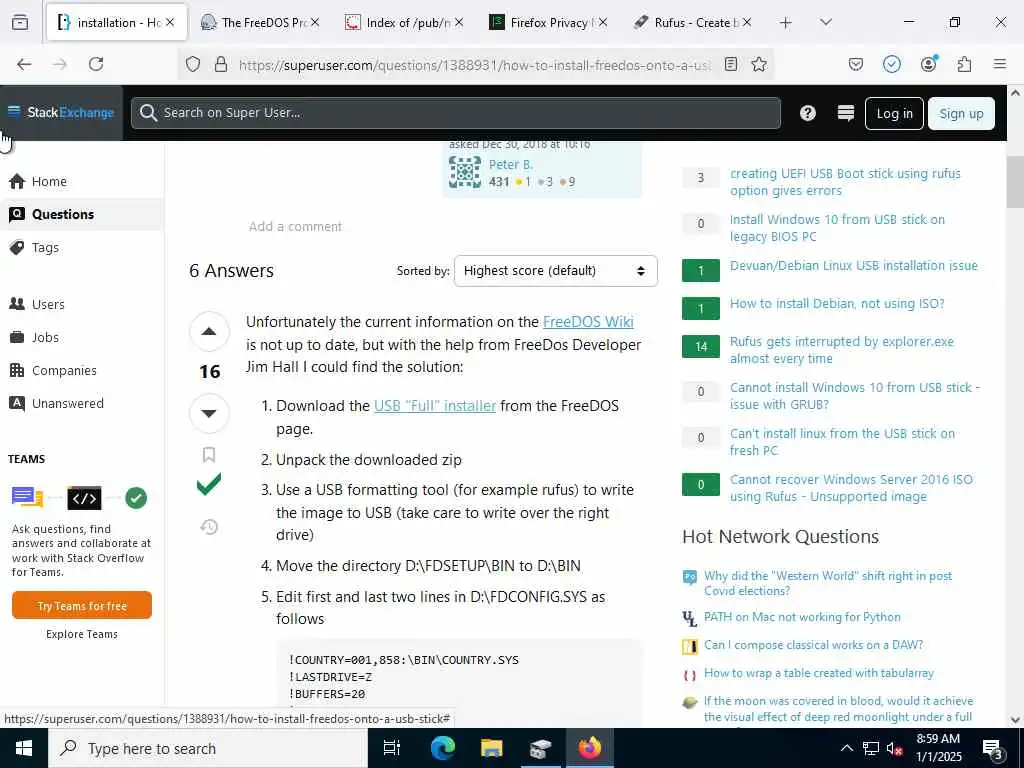Click the Stack Exchange logo
The height and width of the screenshot is (768, 1024).
61,112
